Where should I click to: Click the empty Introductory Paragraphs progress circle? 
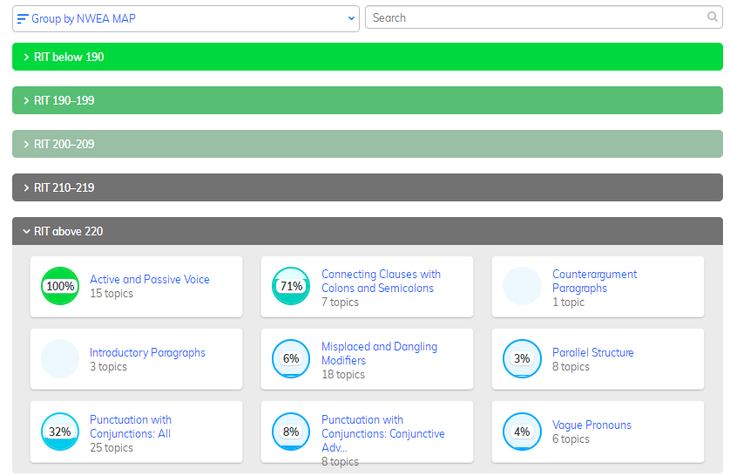click(x=60, y=359)
